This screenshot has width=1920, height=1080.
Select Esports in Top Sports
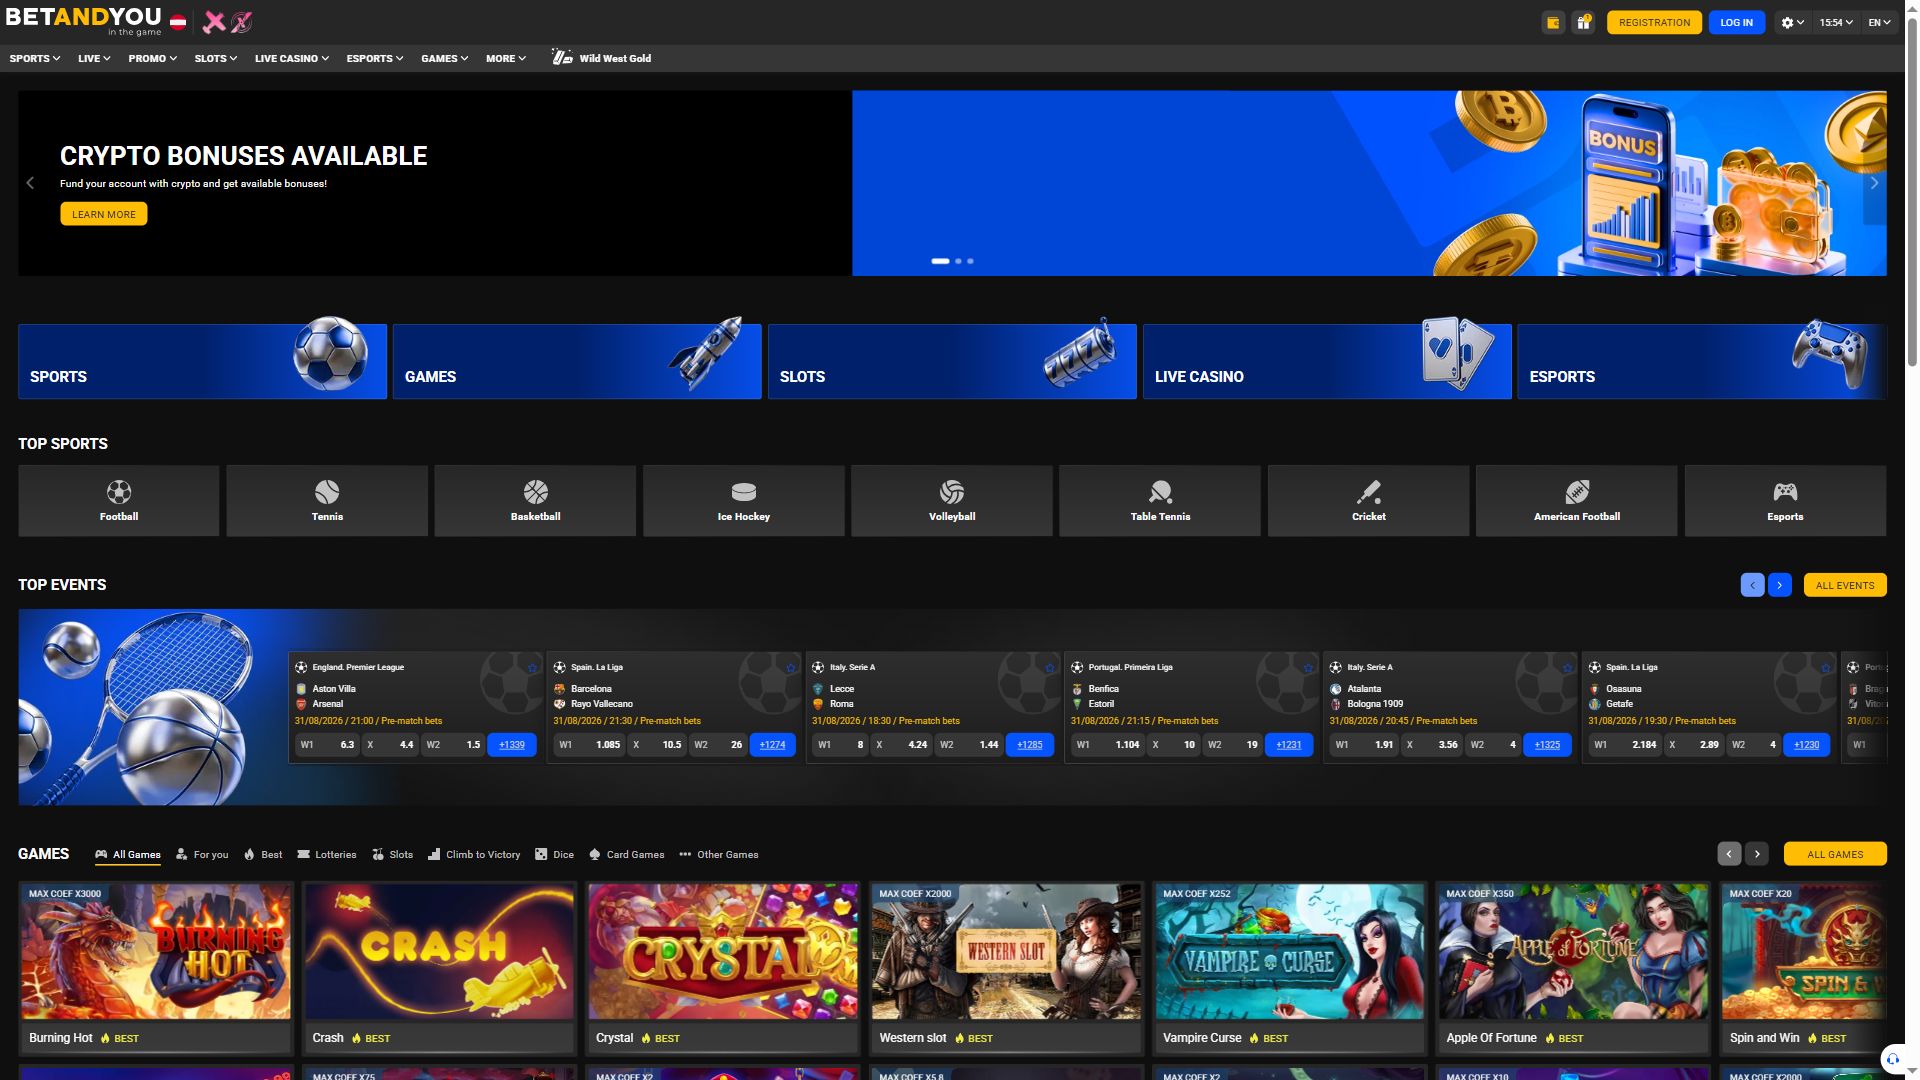1785,501
